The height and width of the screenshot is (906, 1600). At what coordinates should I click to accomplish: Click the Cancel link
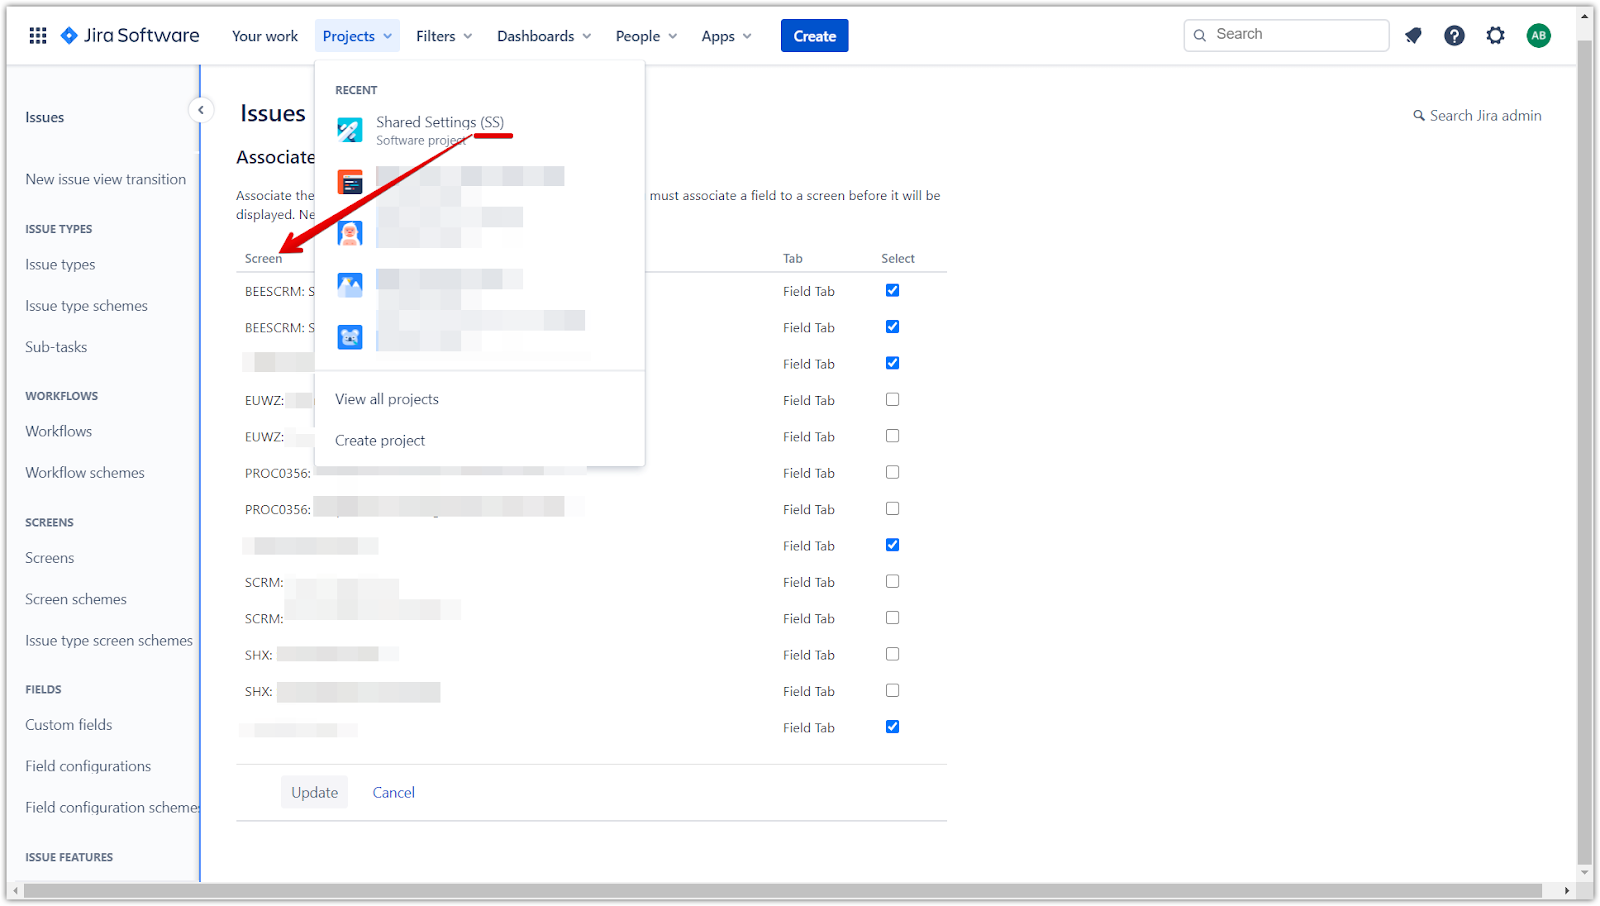[393, 792]
